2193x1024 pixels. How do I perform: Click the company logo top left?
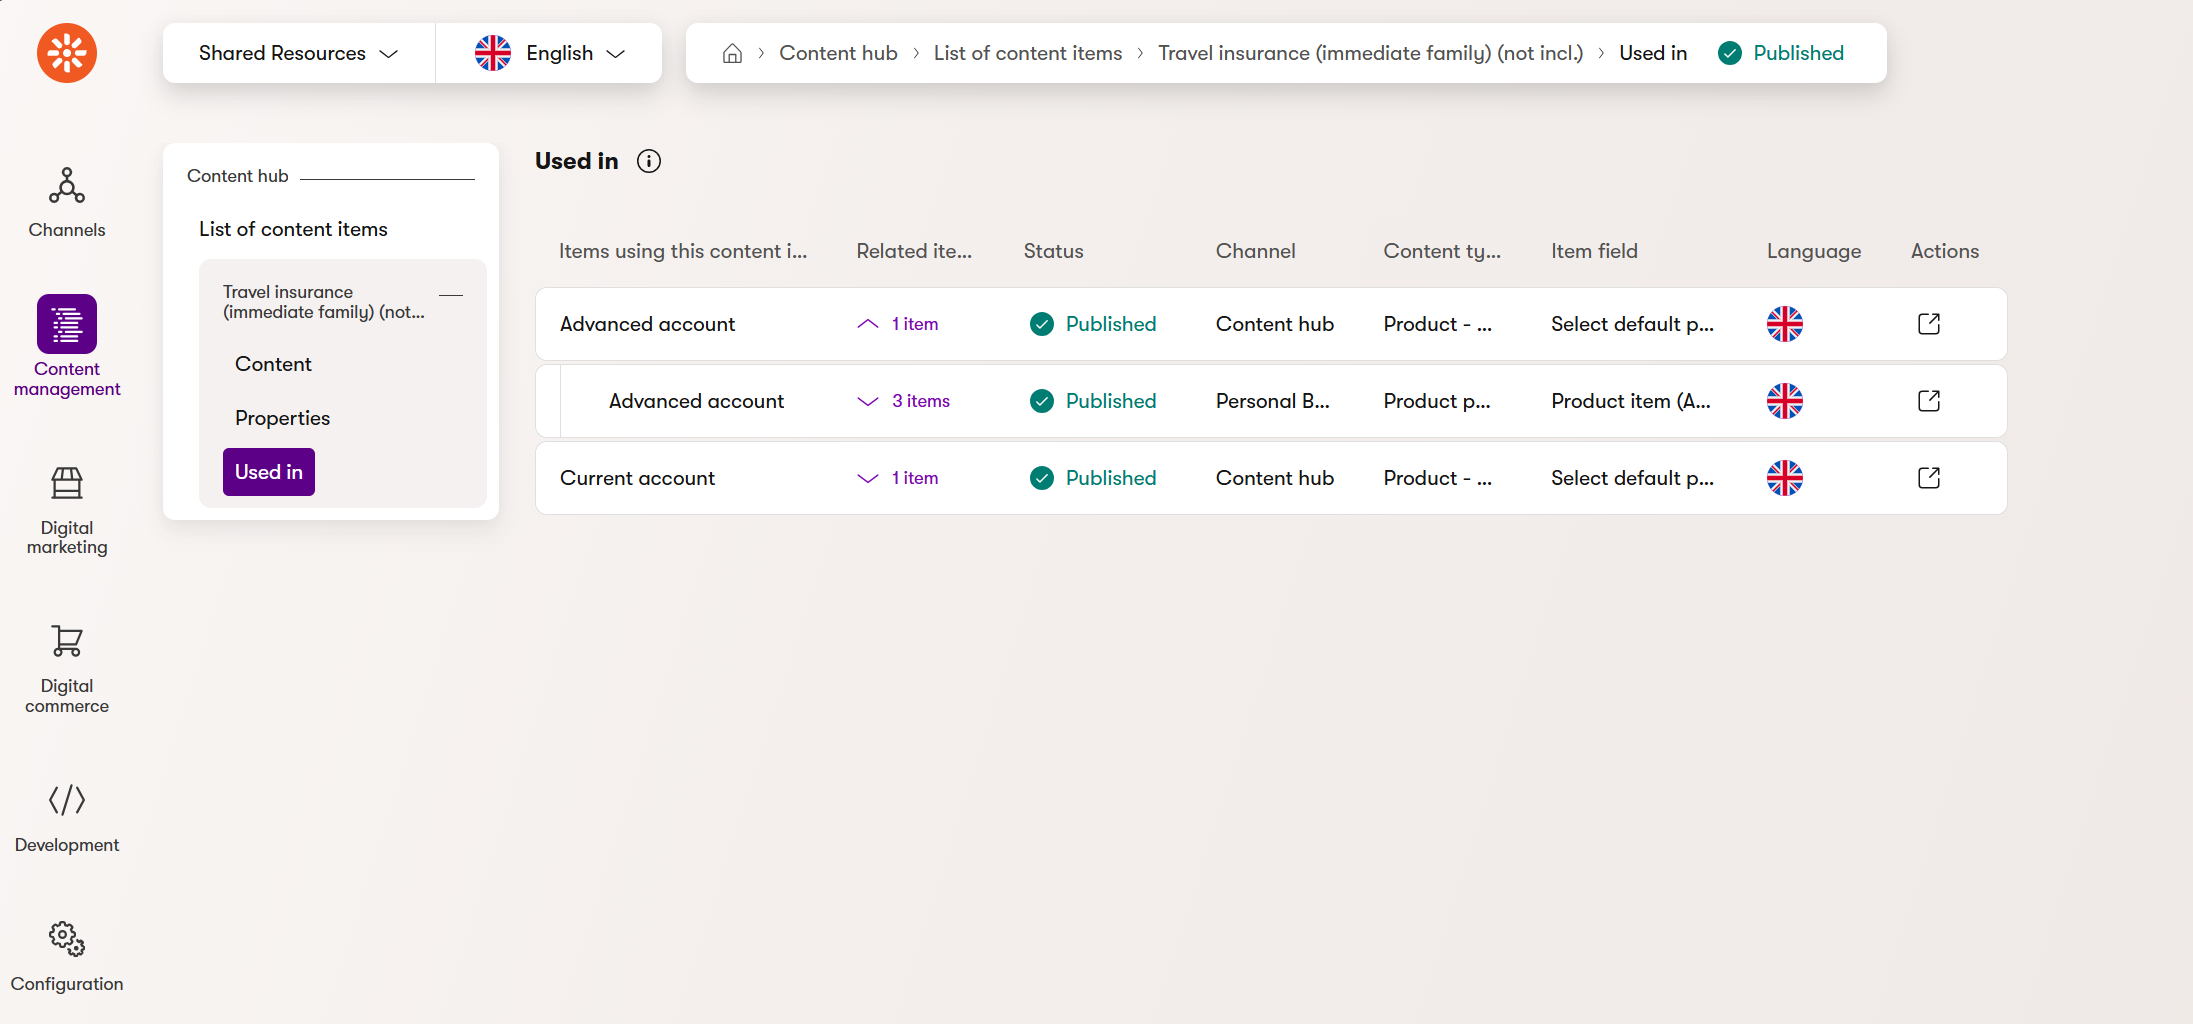coord(66,53)
